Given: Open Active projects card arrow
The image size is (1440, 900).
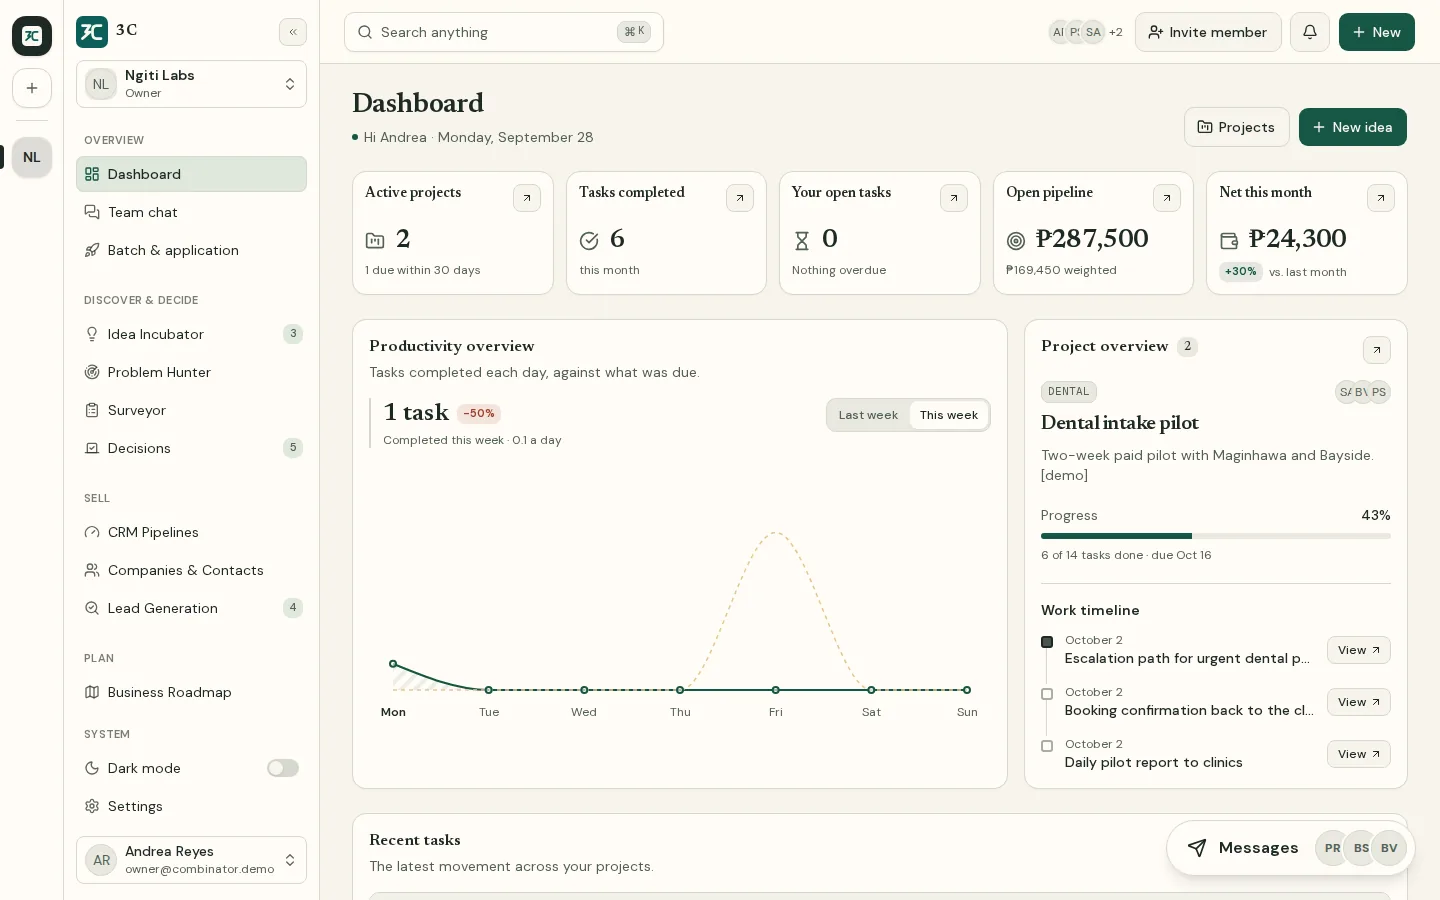Looking at the screenshot, I should [x=527, y=198].
